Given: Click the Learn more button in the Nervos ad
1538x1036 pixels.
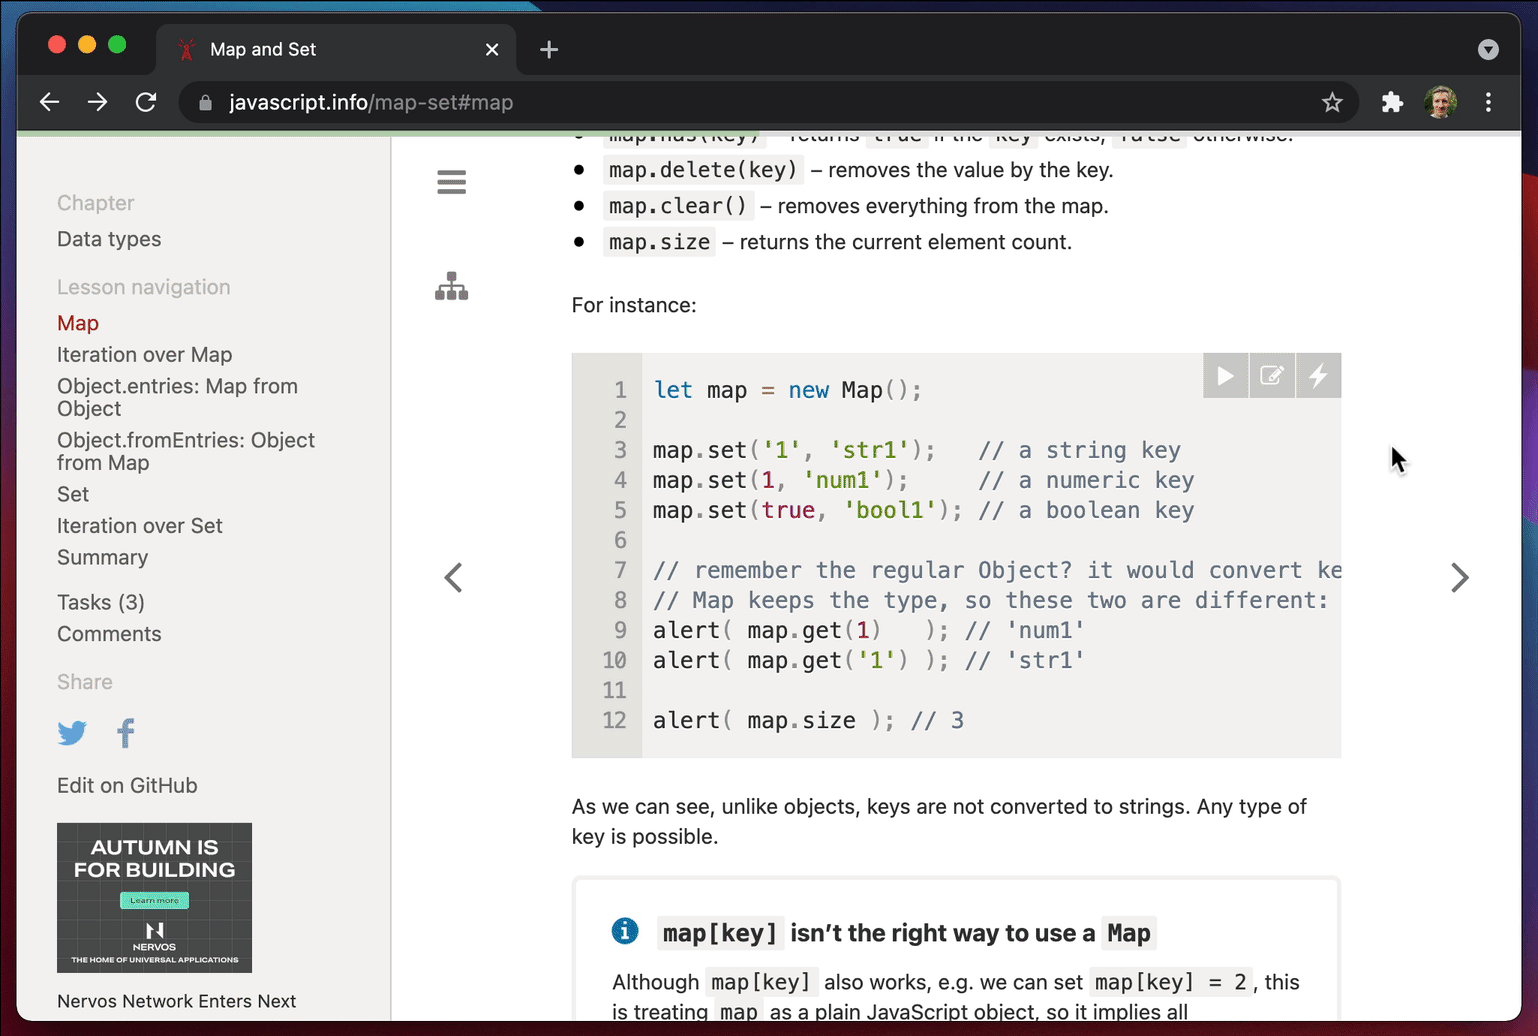Looking at the screenshot, I should click(x=154, y=900).
